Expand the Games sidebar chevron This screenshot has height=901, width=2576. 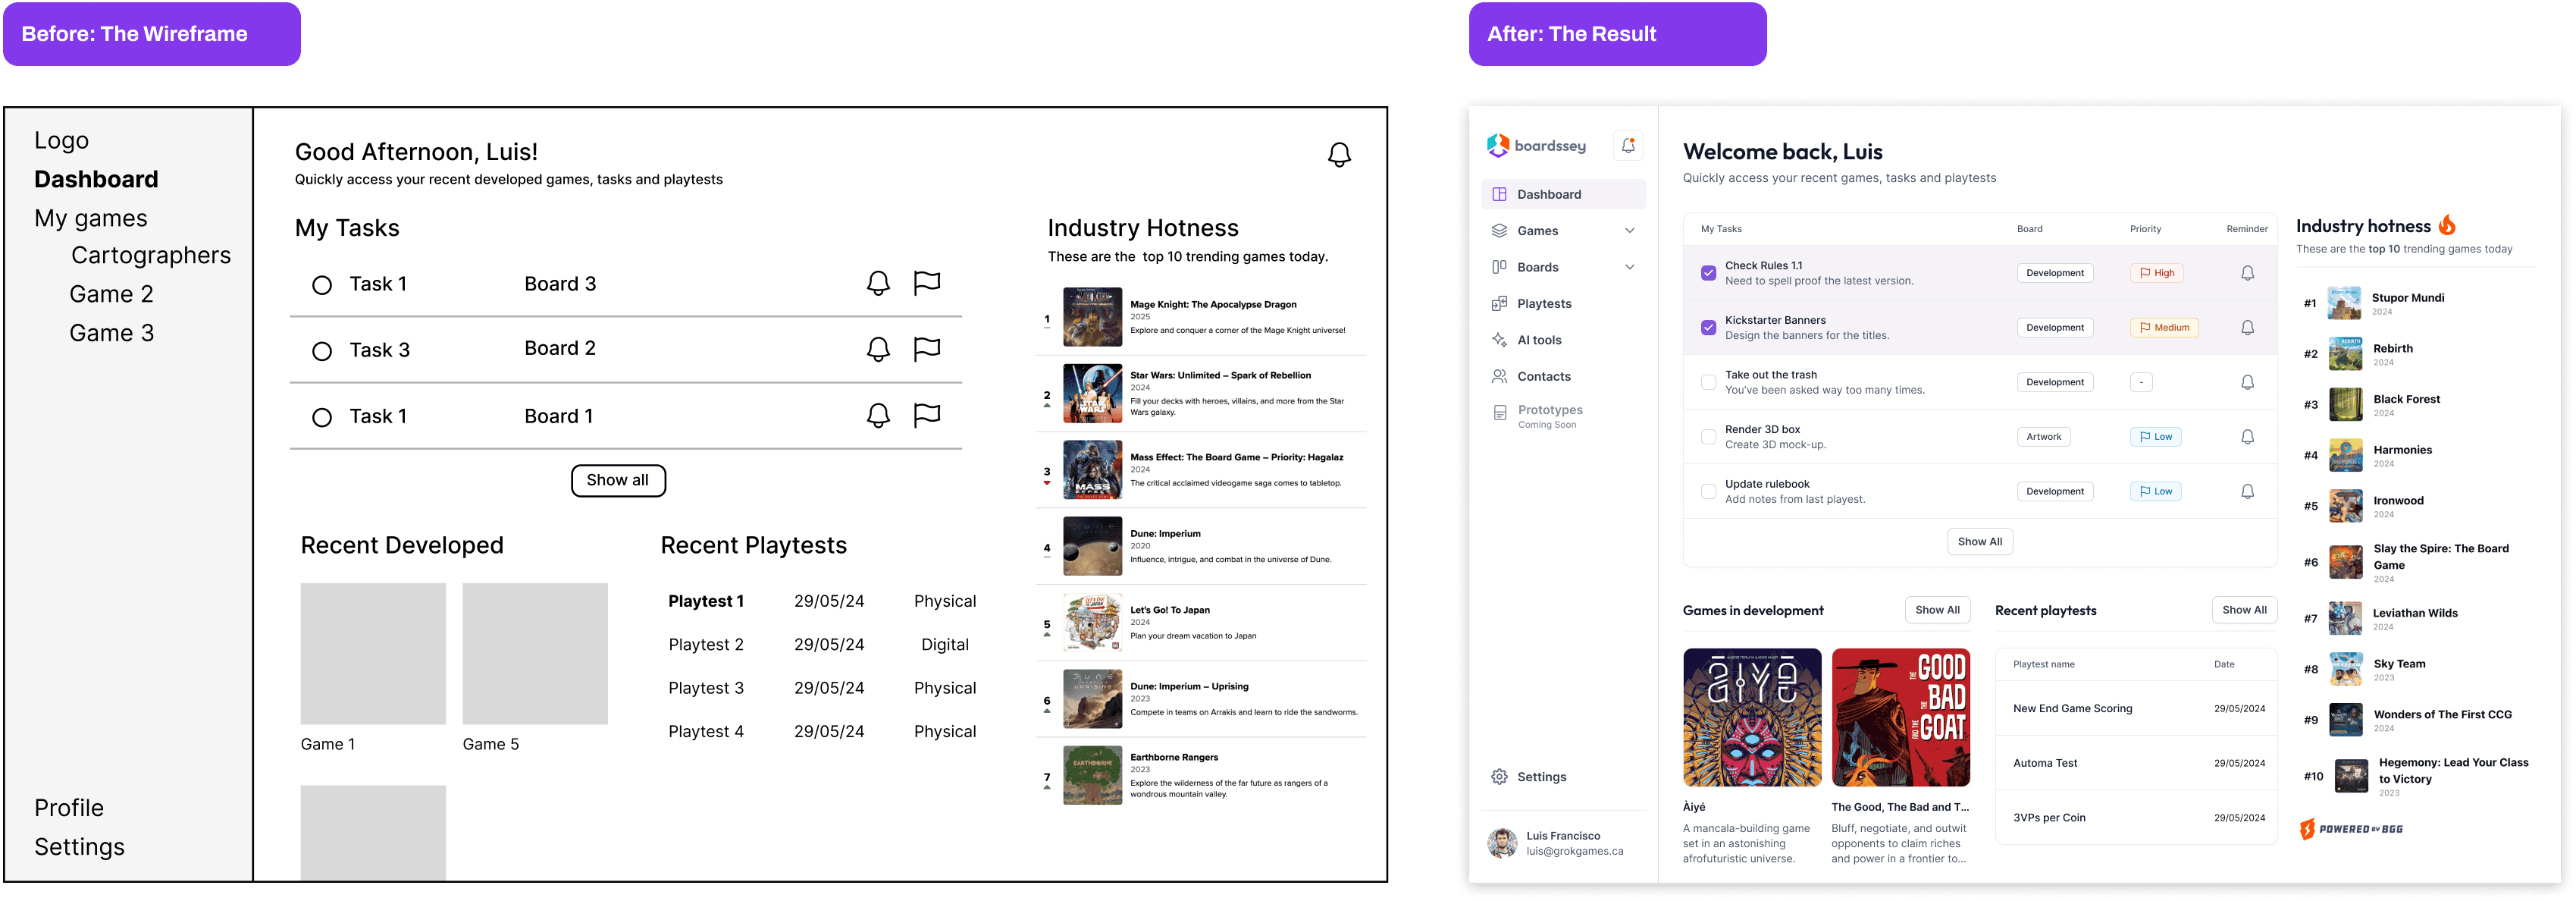click(x=1630, y=231)
